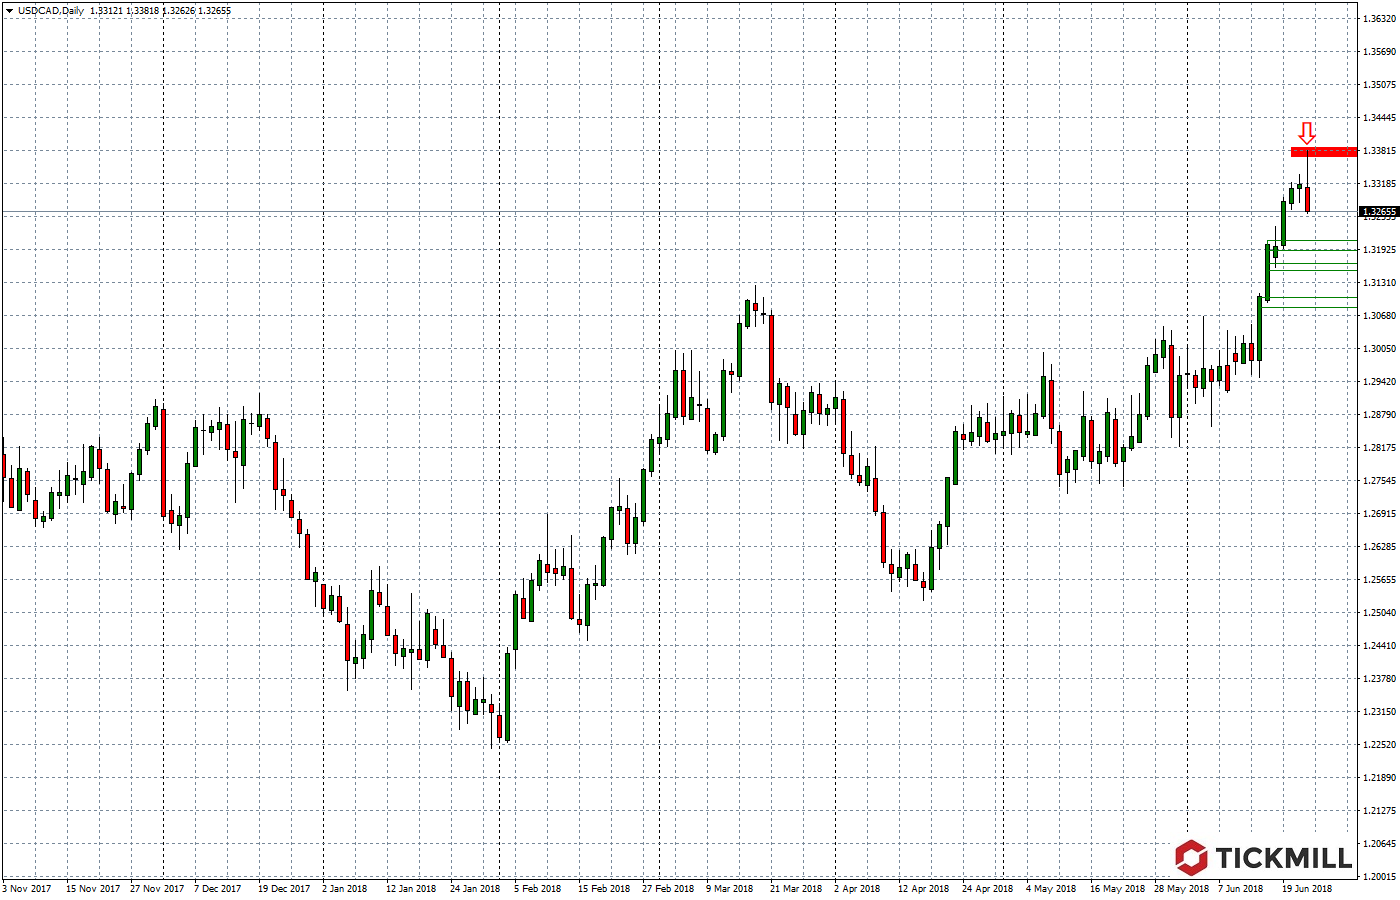Click price level 1.26285 on the axis
The height and width of the screenshot is (900, 1400).
1380,547
